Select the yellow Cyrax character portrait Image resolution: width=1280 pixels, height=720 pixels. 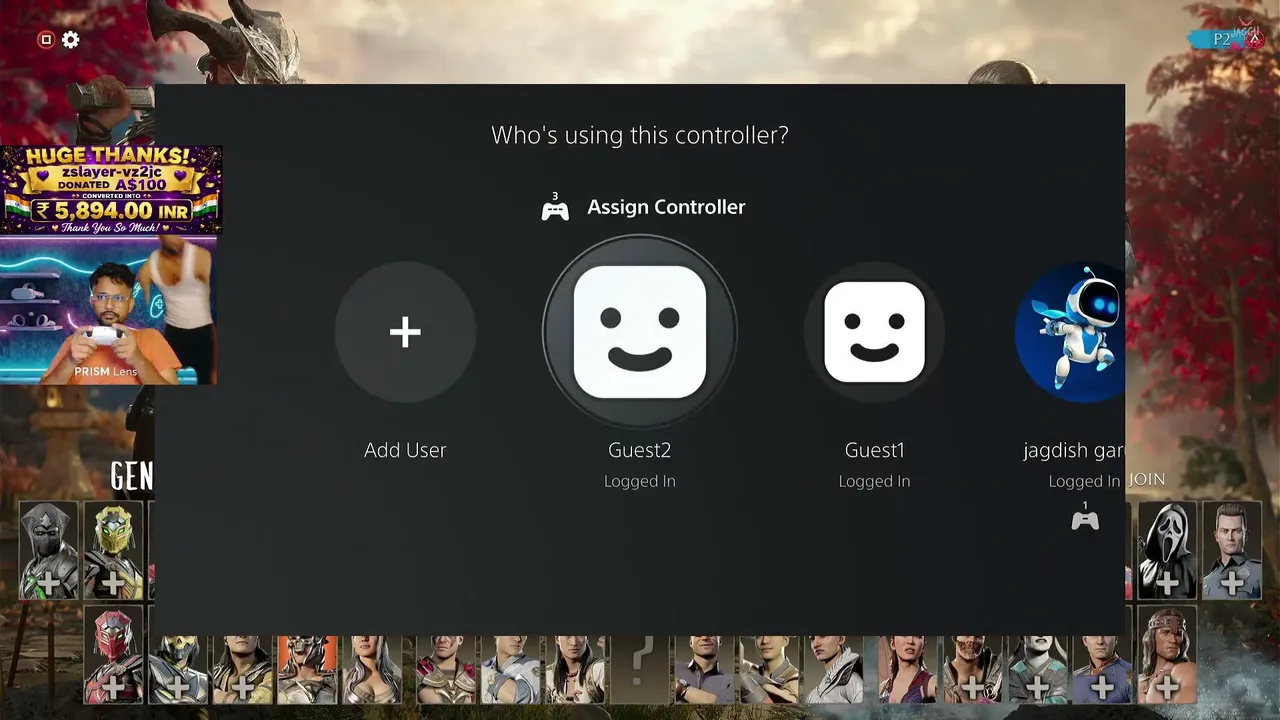pyautogui.click(x=113, y=551)
